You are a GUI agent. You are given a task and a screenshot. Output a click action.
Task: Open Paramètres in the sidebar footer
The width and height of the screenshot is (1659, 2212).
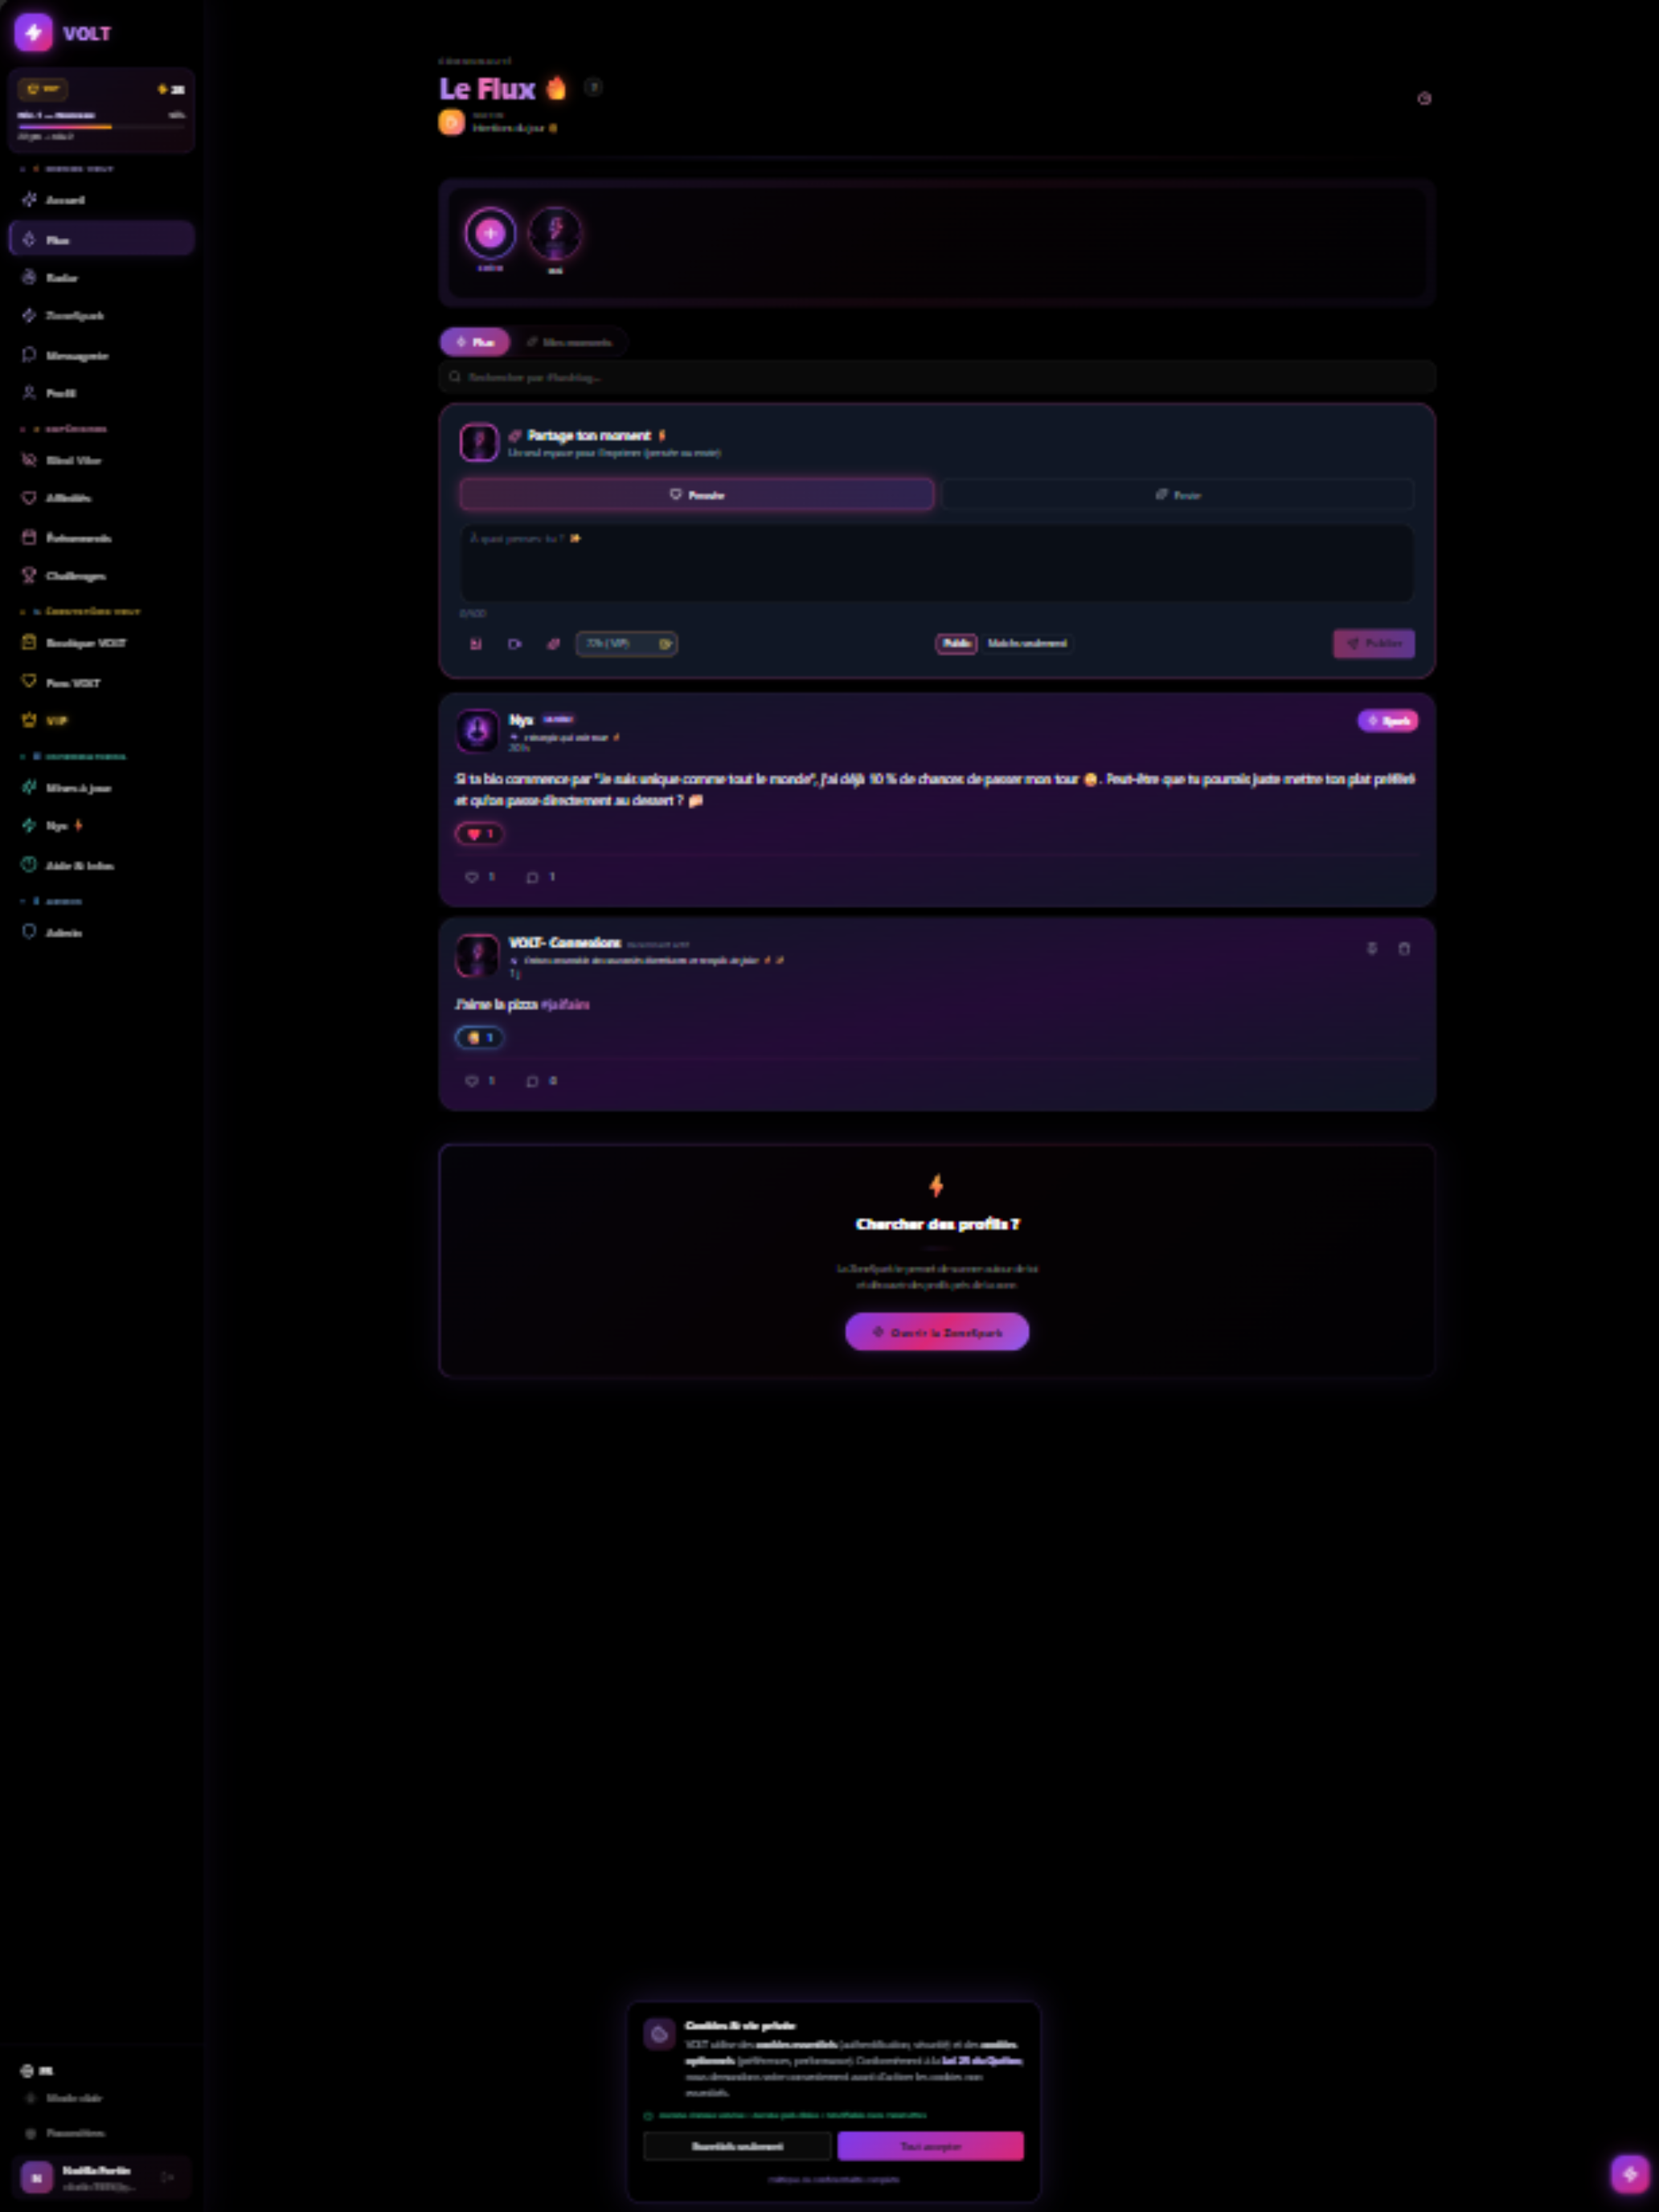tap(66, 2133)
